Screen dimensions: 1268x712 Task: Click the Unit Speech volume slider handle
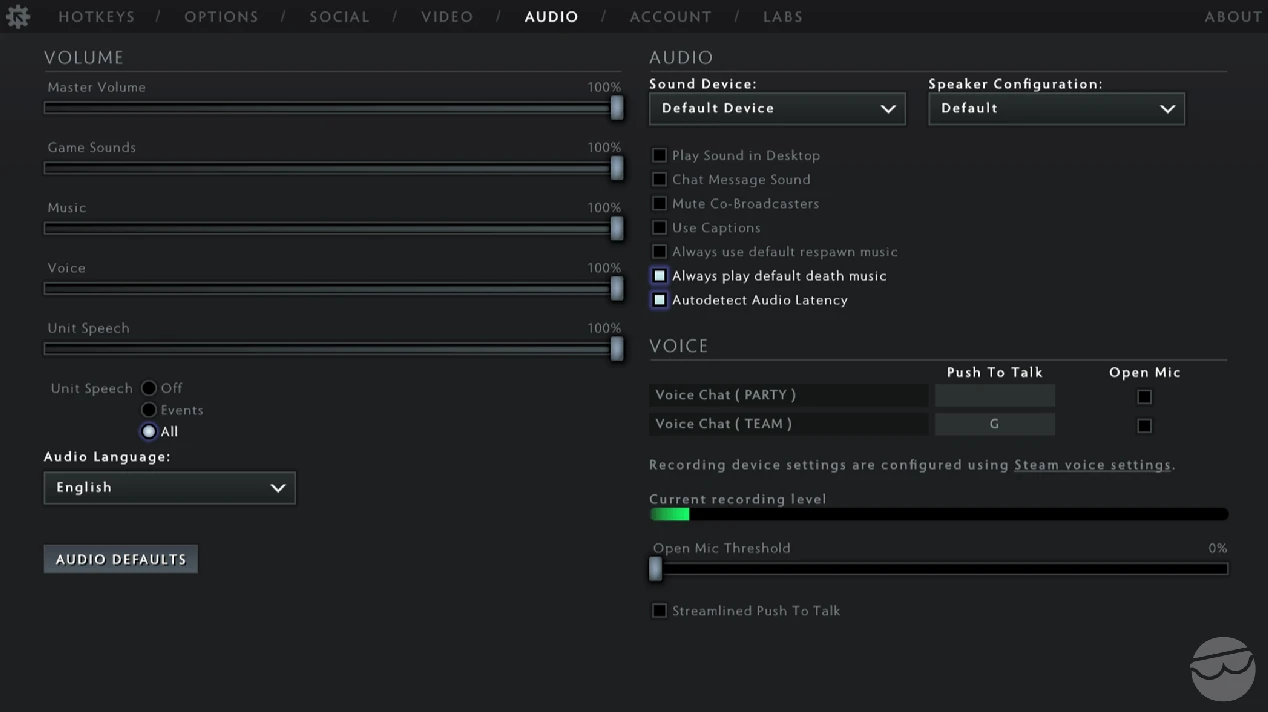point(617,348)
